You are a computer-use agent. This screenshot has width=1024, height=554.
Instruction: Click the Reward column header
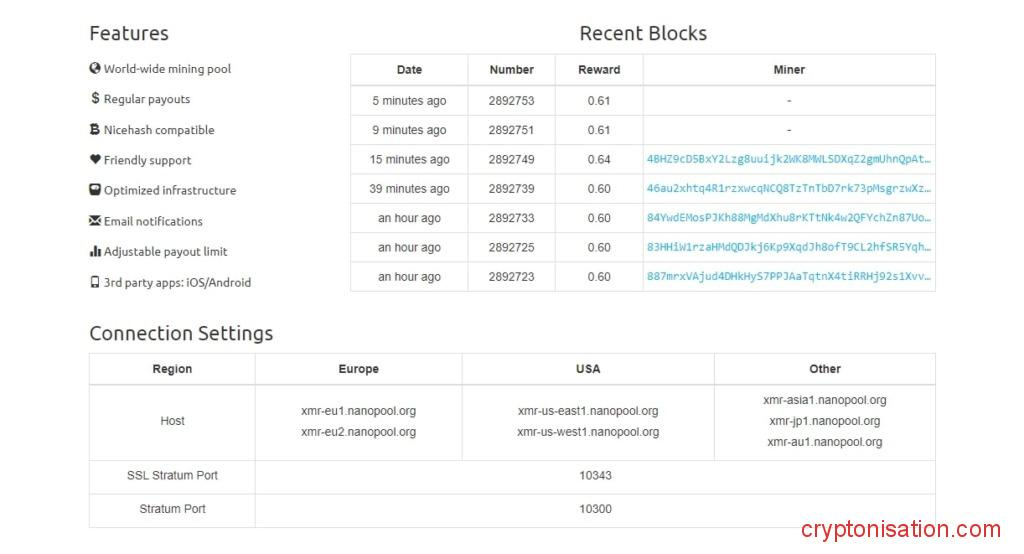(599, 70)
